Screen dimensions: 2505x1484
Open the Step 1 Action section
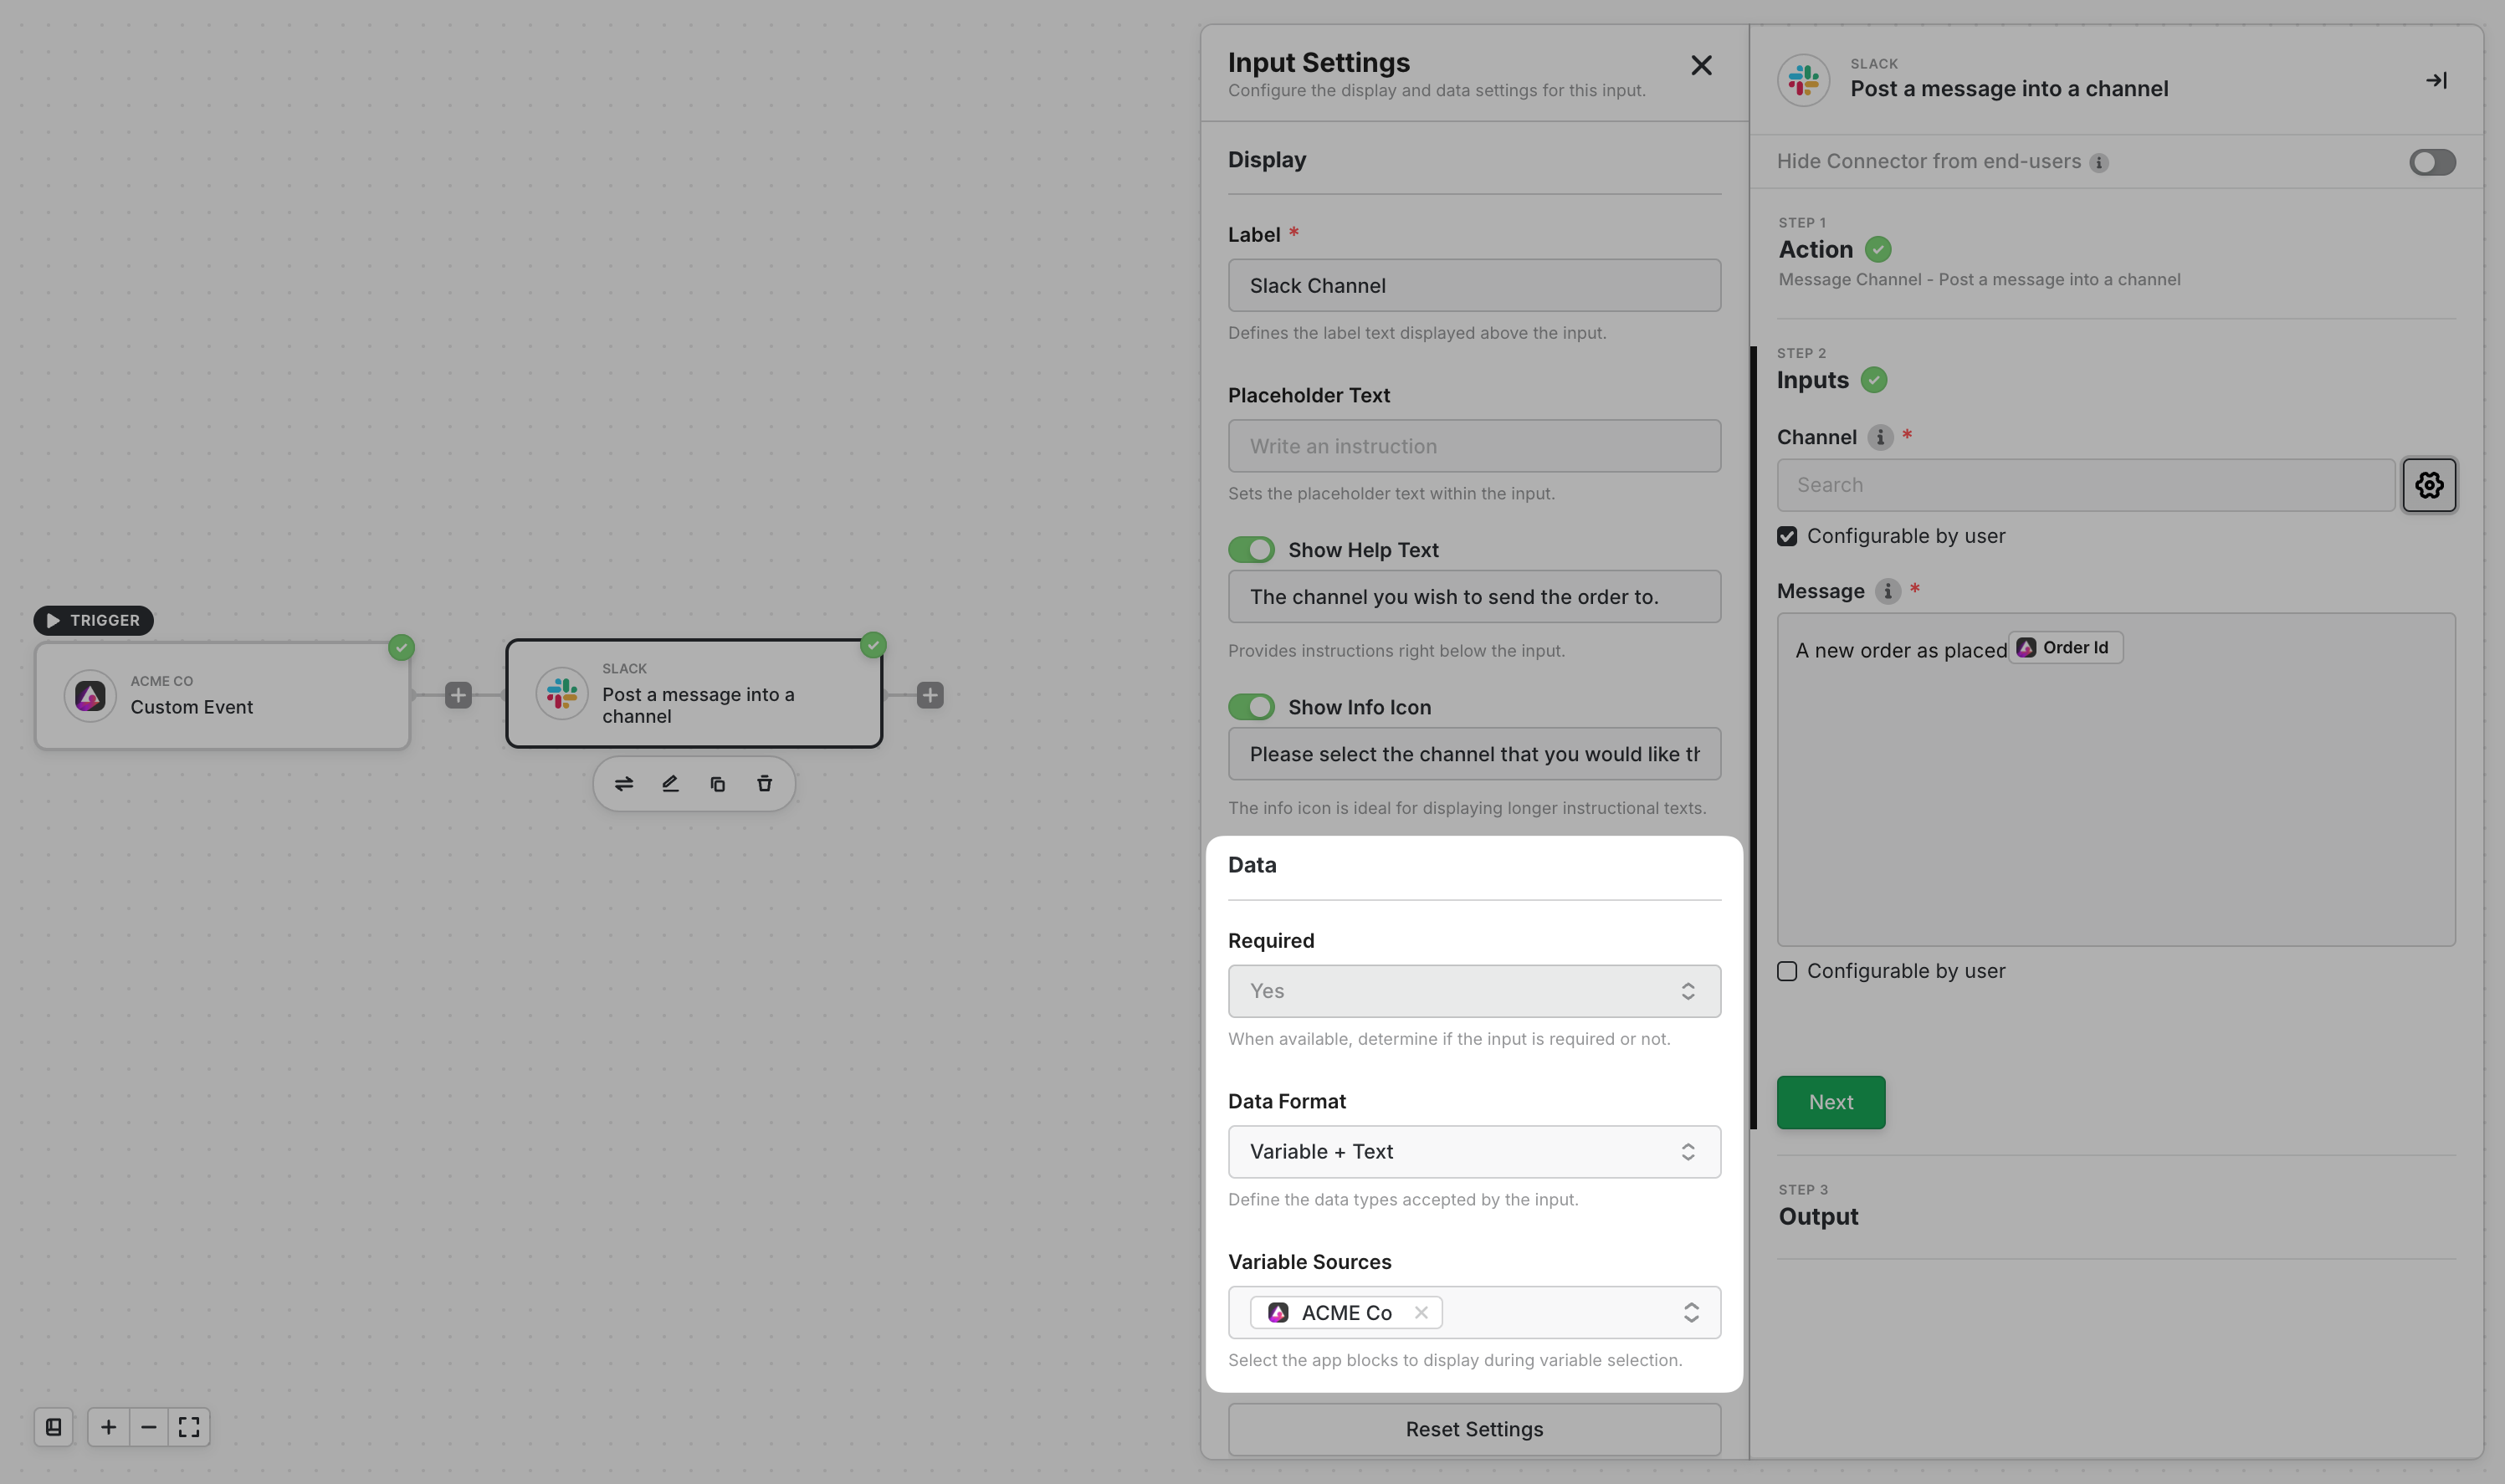click(1815, 249)
